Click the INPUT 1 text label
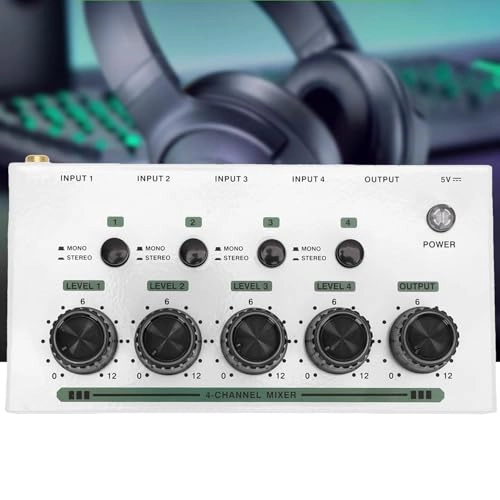Viewport: 500px width, 500px height. click(x=77, y=178)
